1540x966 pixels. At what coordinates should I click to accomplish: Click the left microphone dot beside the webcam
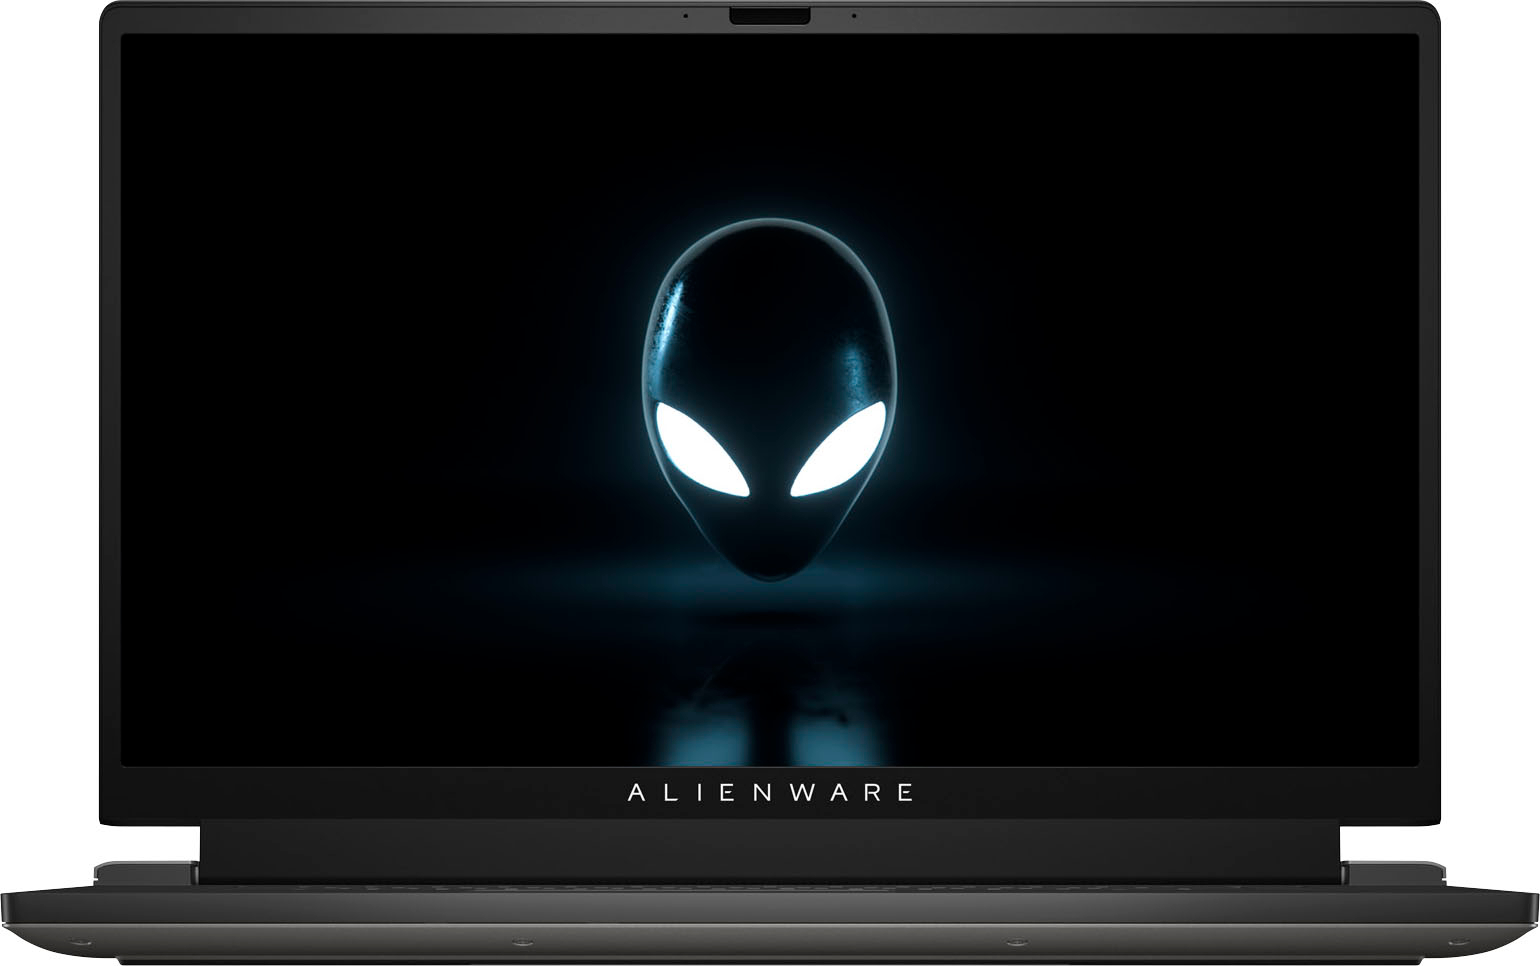685,16
